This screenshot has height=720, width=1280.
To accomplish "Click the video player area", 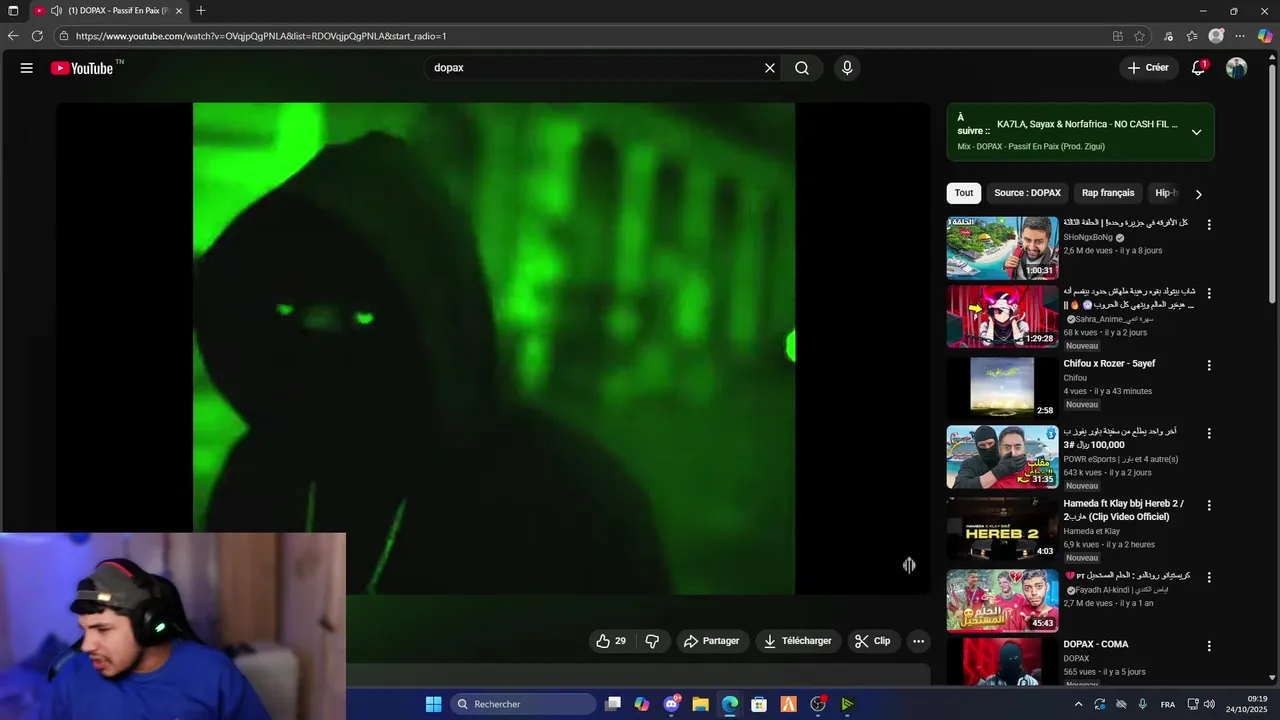I will pos(494,348).
